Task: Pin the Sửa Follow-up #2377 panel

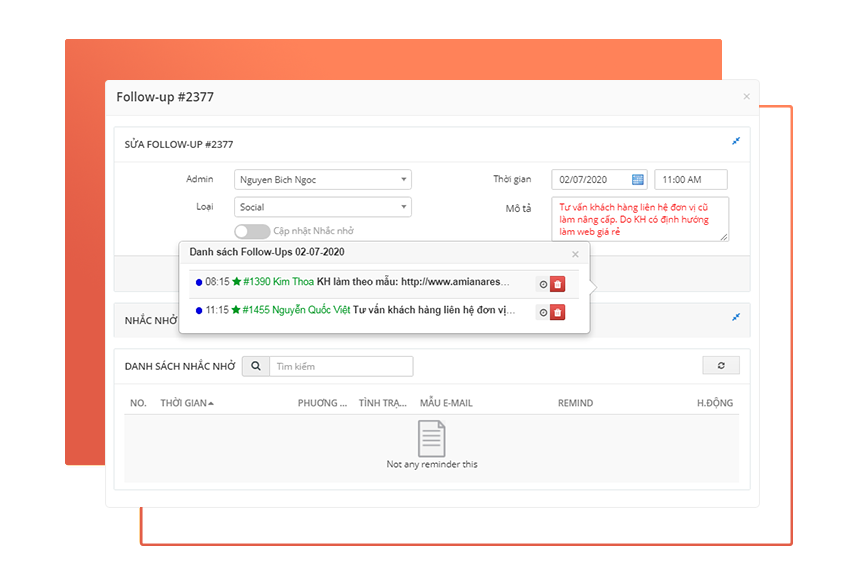Action: click(x=736, y=142)
